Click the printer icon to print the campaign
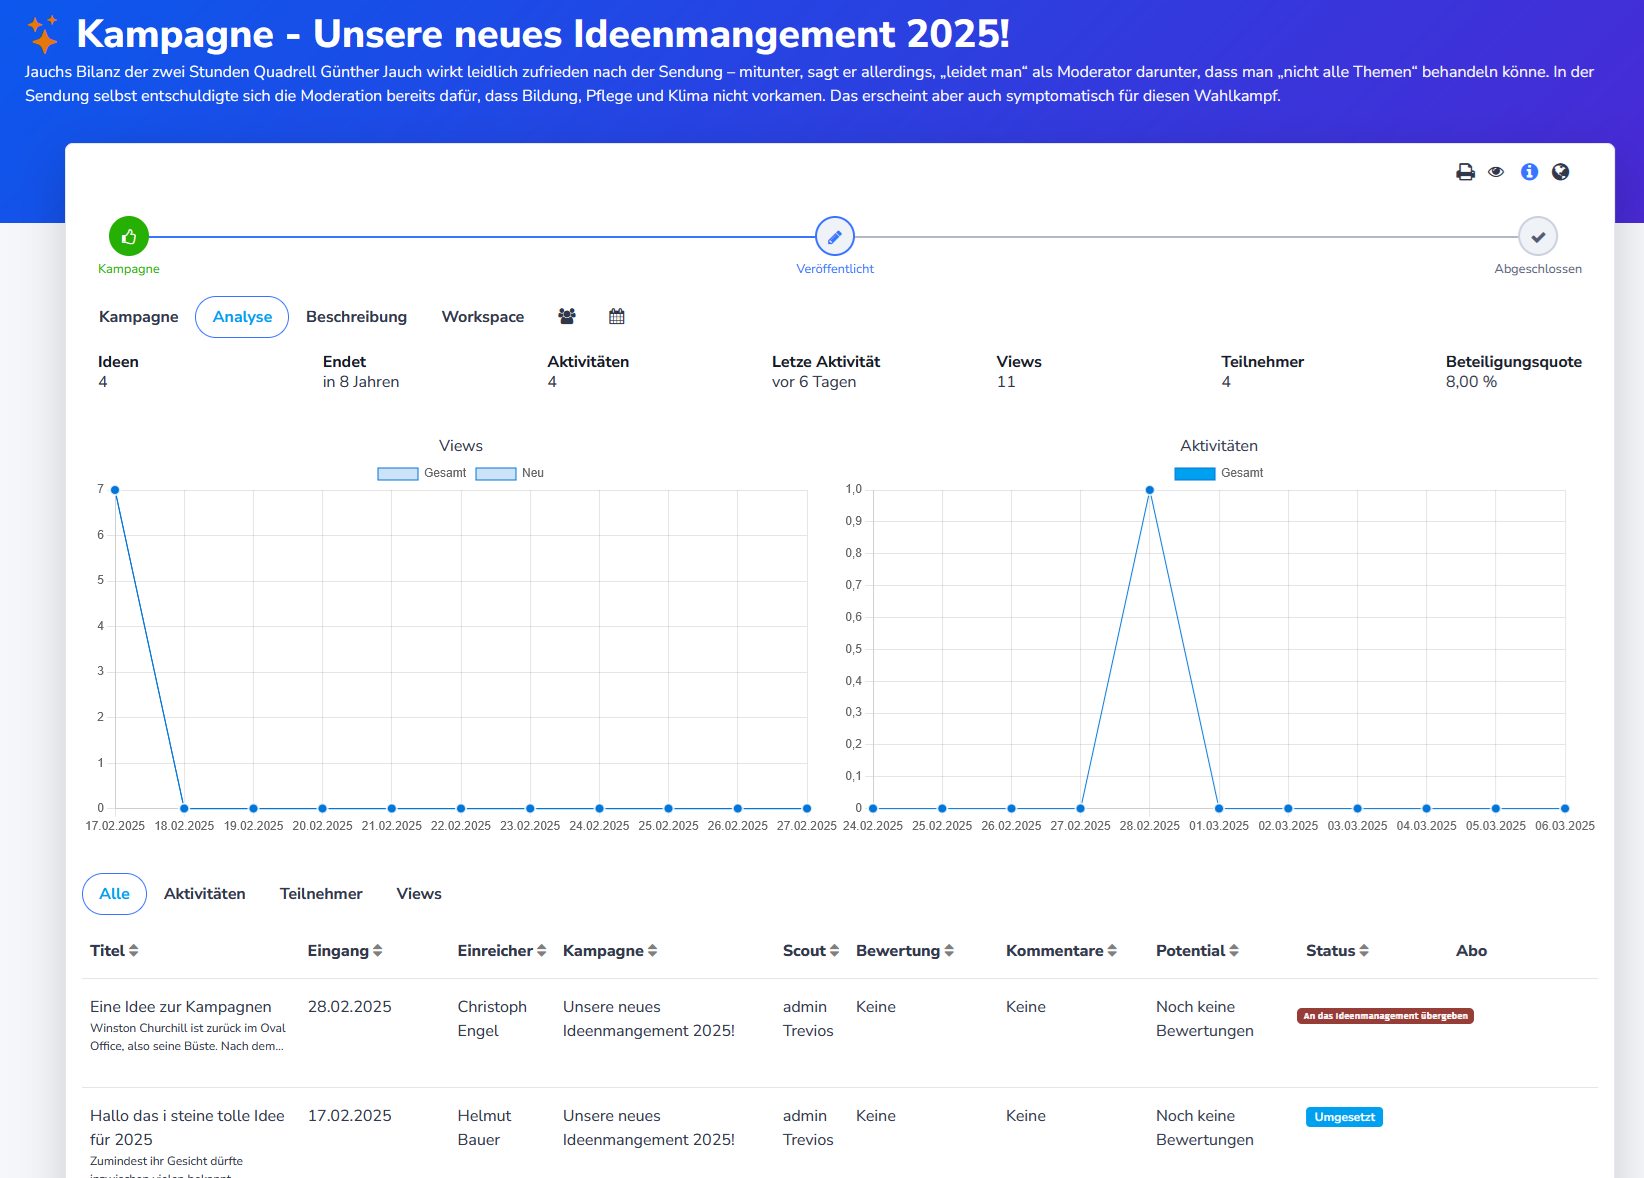 point(1465,171)
